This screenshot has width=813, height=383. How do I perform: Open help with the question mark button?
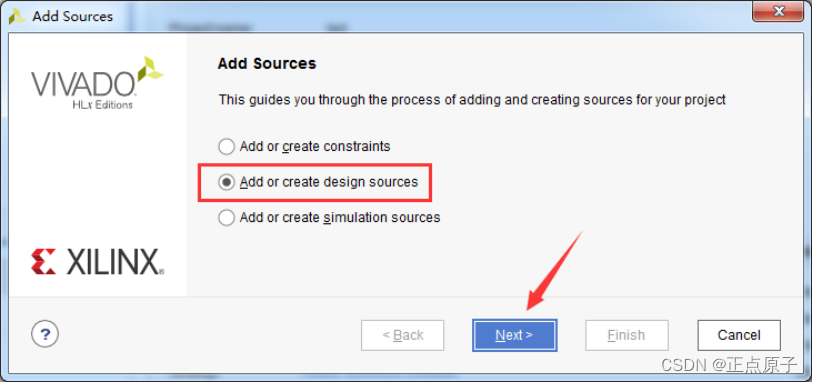point(45,335)
